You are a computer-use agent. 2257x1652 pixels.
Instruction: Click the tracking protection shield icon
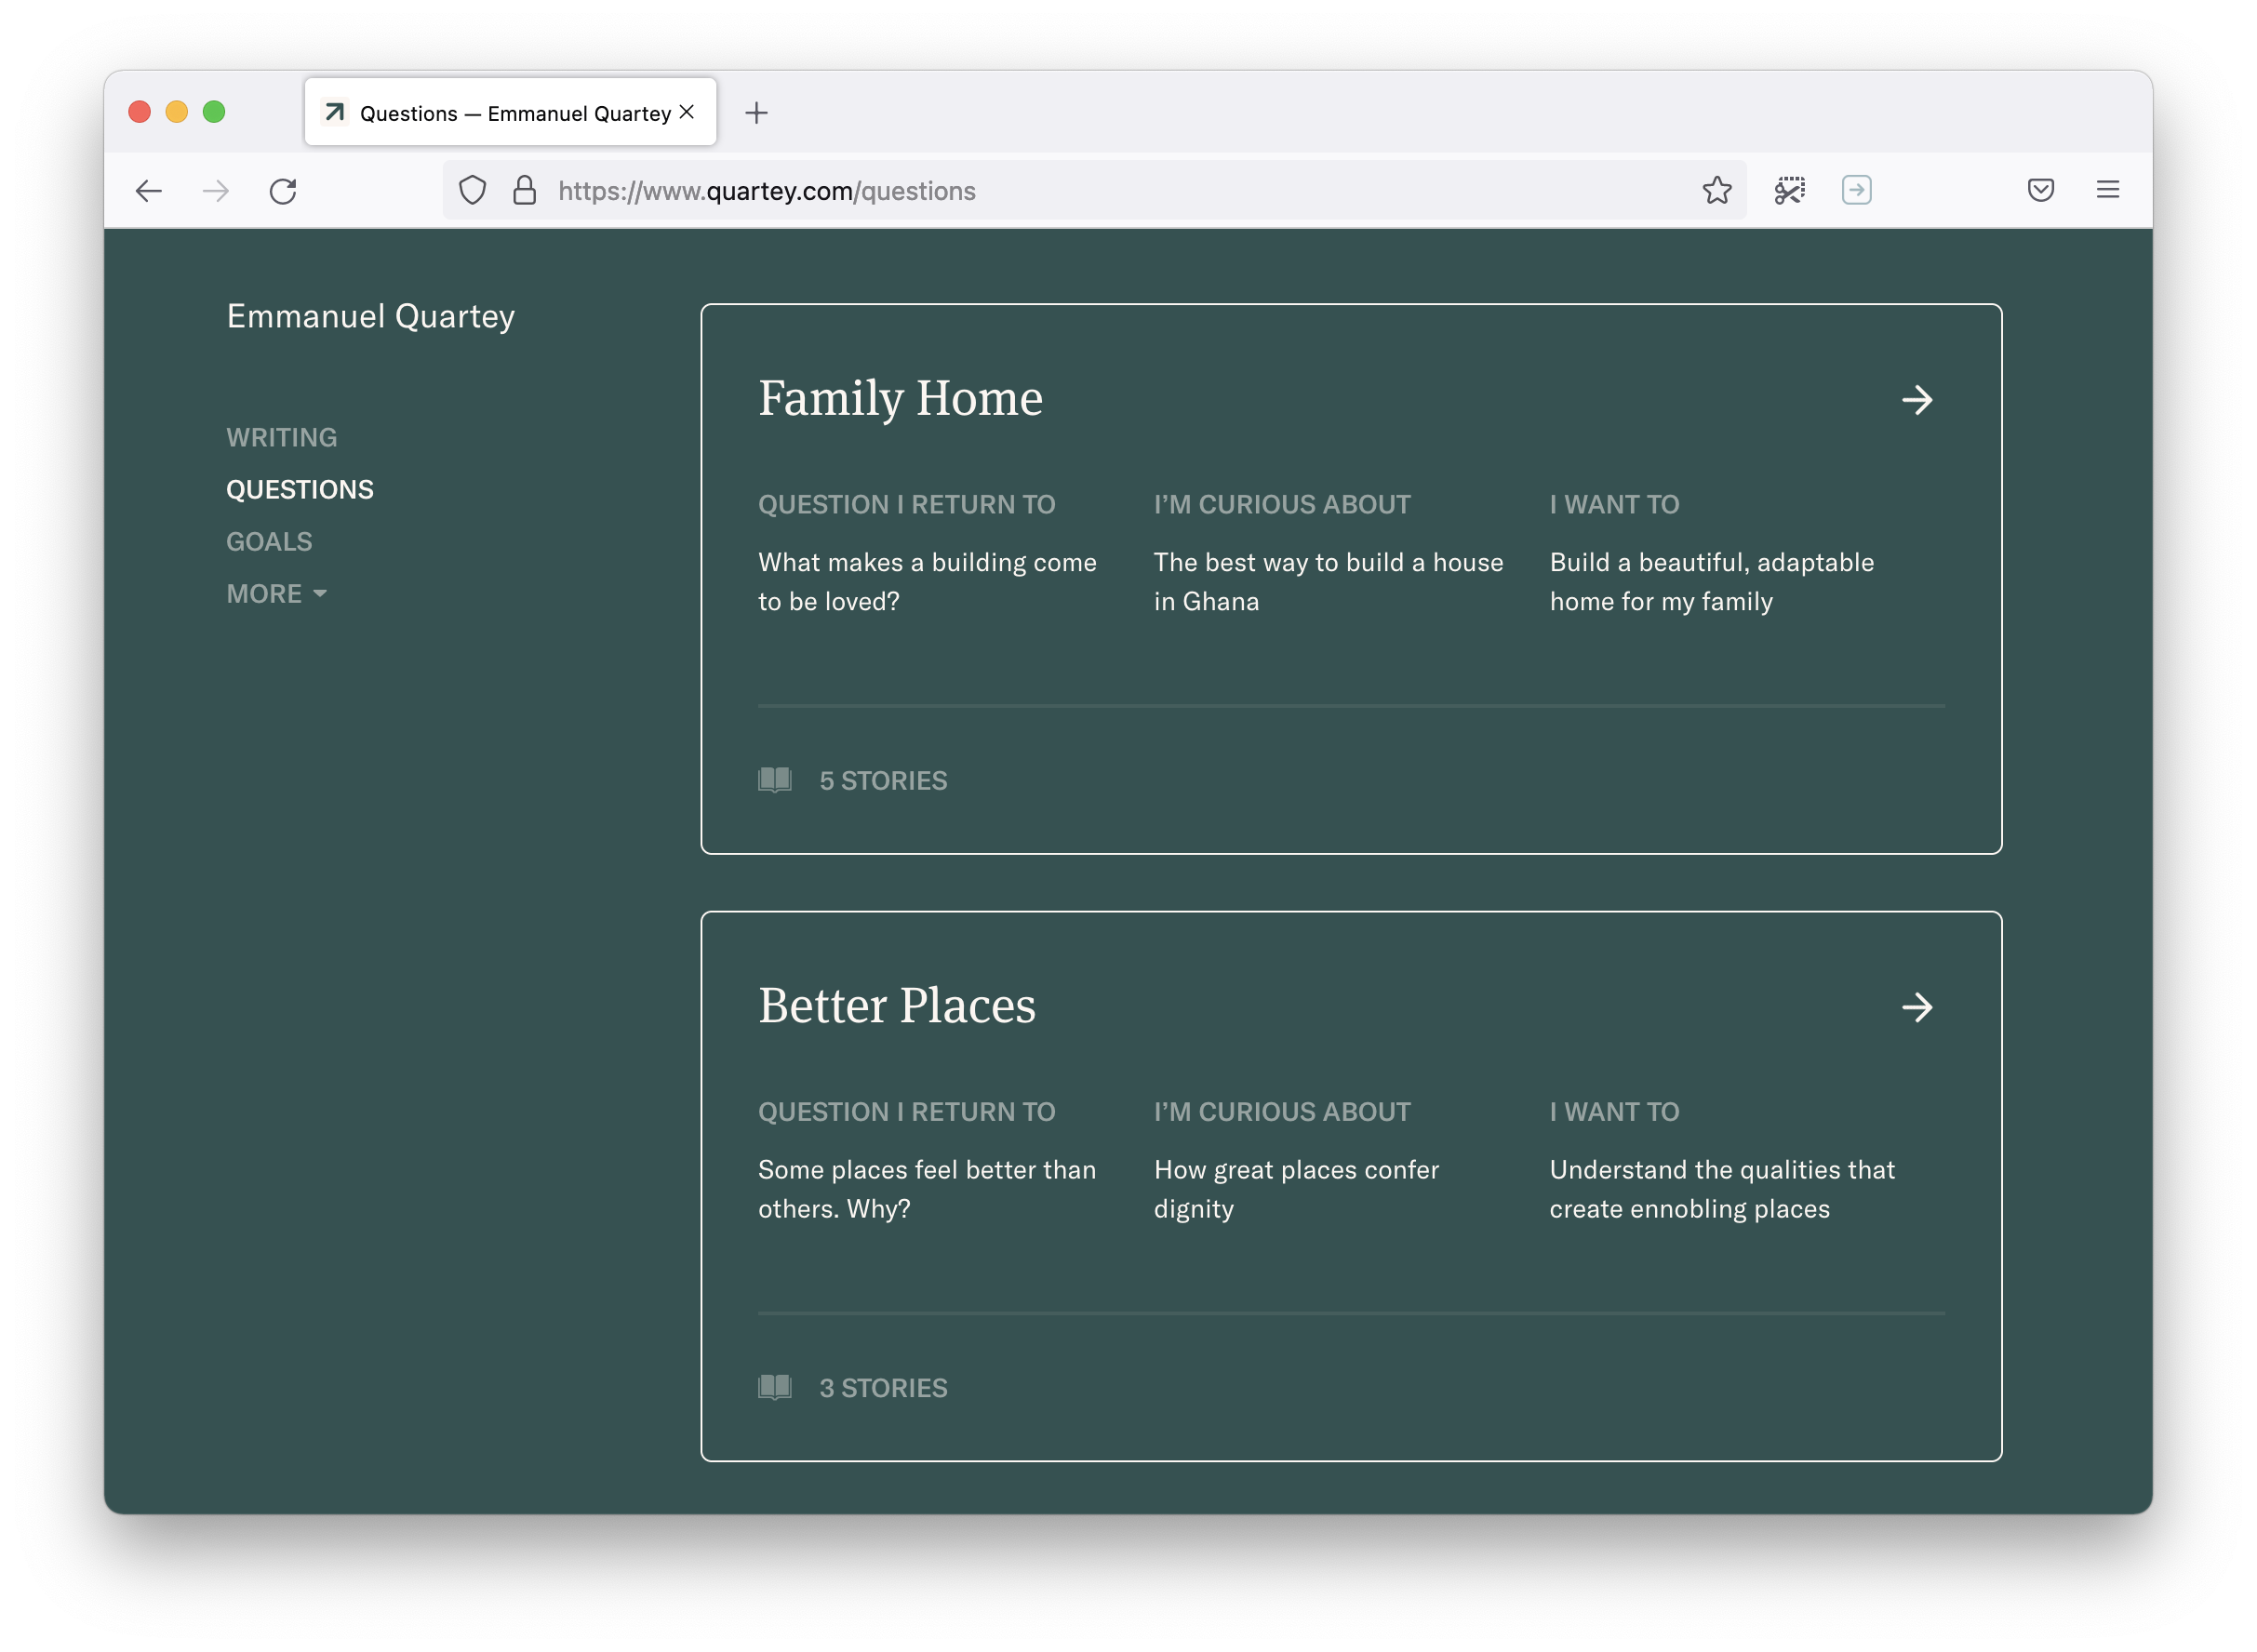click(x=472, y=190)
